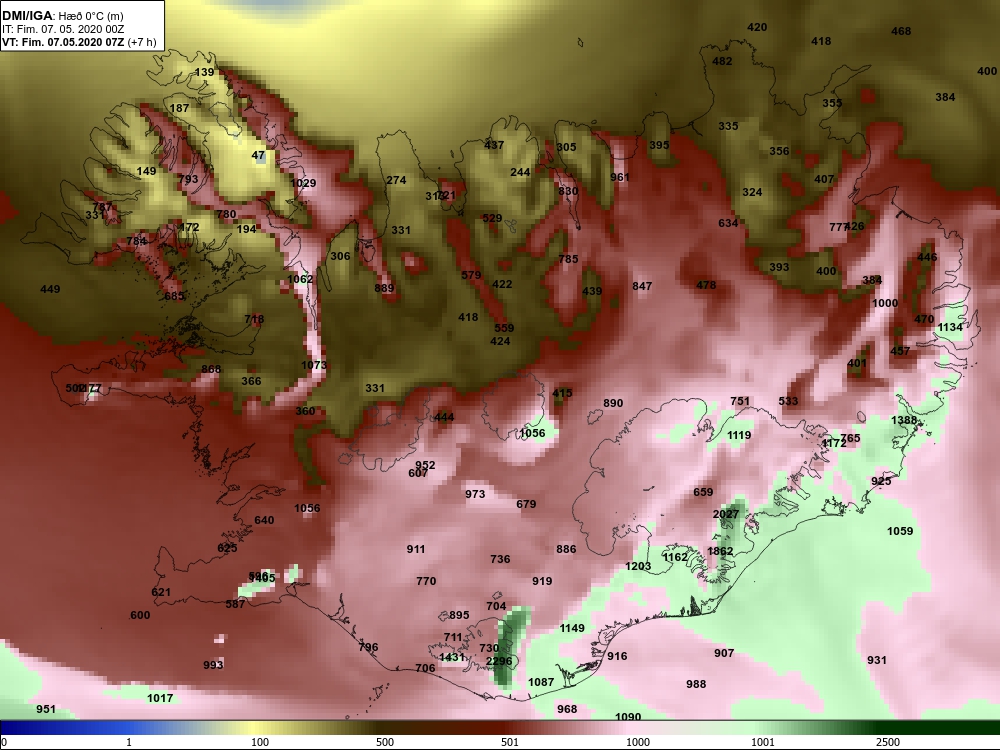The image size is (1000, 750).
Task: Click the 907 height value
Action: pos(724,653)
